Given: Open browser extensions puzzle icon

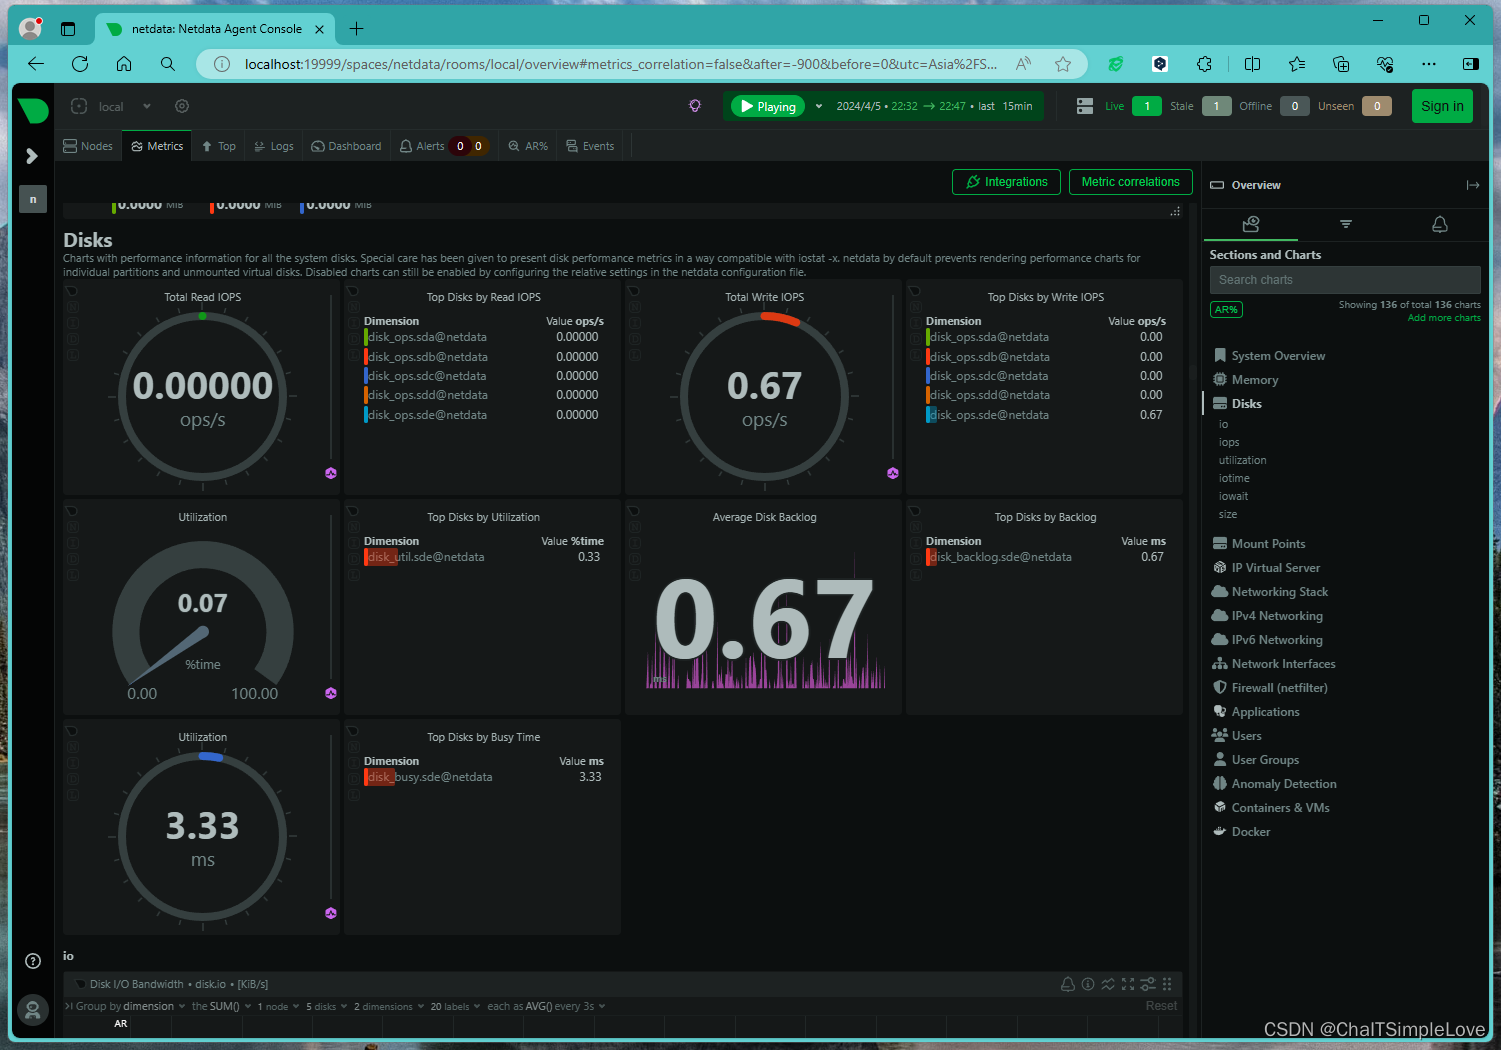Looking at the screenshot, I should point(1204,64).
